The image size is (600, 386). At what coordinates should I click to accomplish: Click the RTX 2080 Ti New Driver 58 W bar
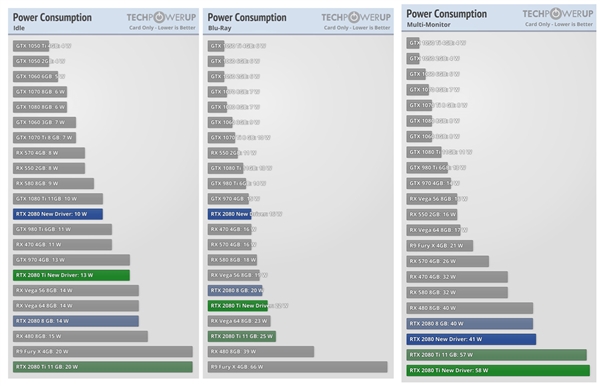coord(498,370)
